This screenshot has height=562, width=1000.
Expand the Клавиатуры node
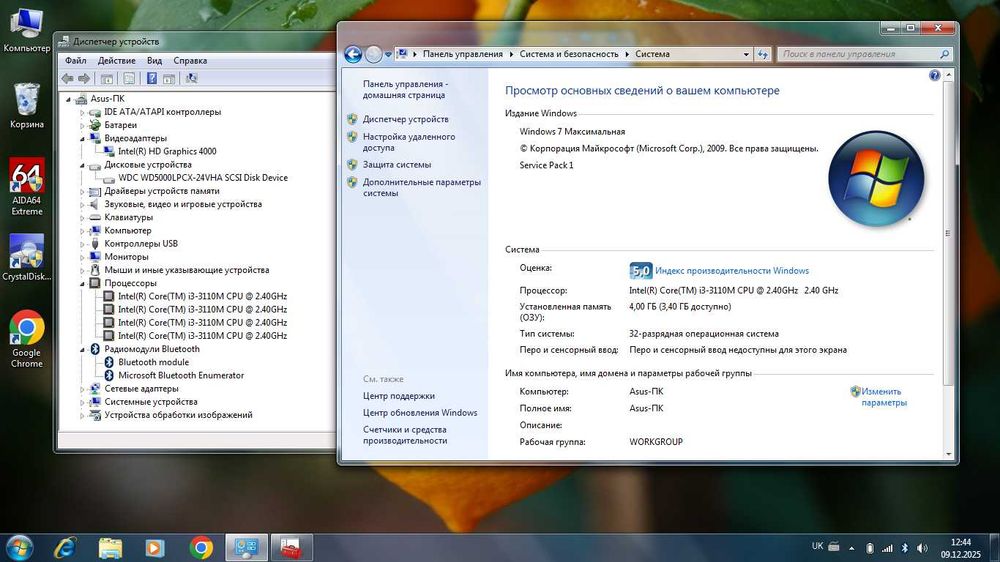point(82,218)
